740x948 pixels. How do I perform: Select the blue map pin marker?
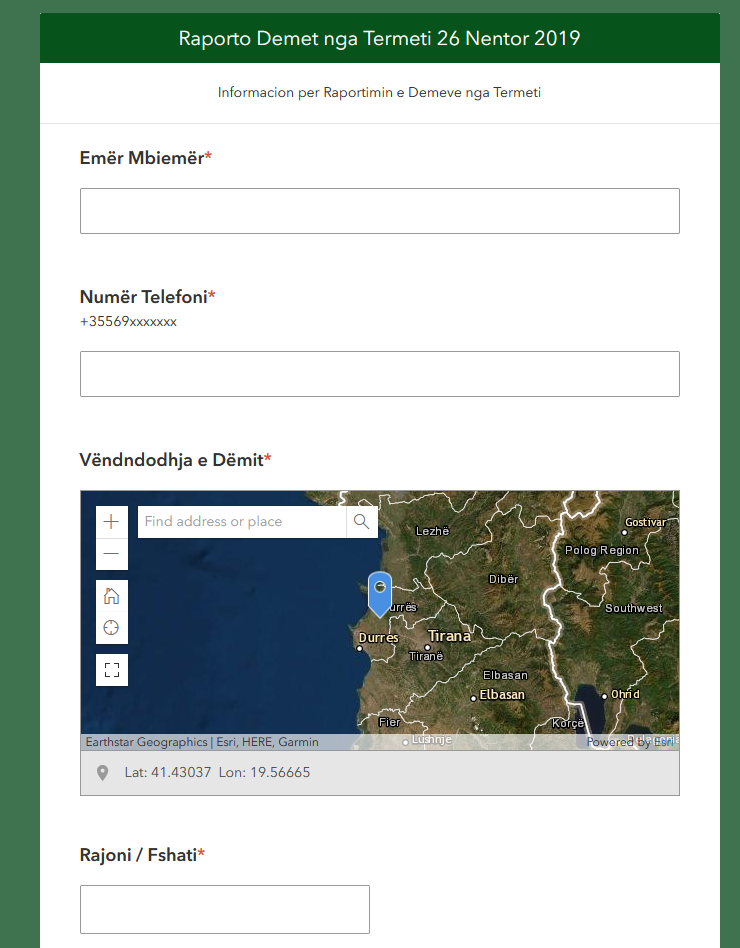pyautogui.click(x=380, y=592)
